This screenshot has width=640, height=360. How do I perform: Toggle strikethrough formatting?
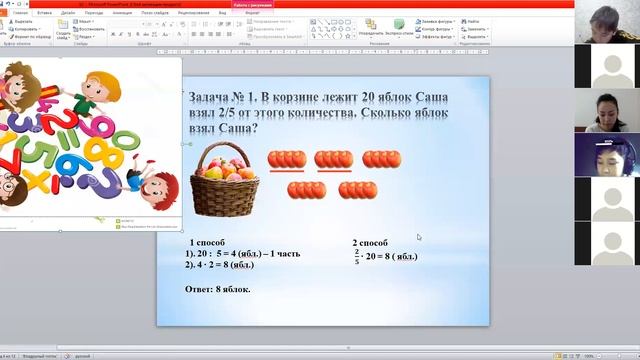pos(146,35)
